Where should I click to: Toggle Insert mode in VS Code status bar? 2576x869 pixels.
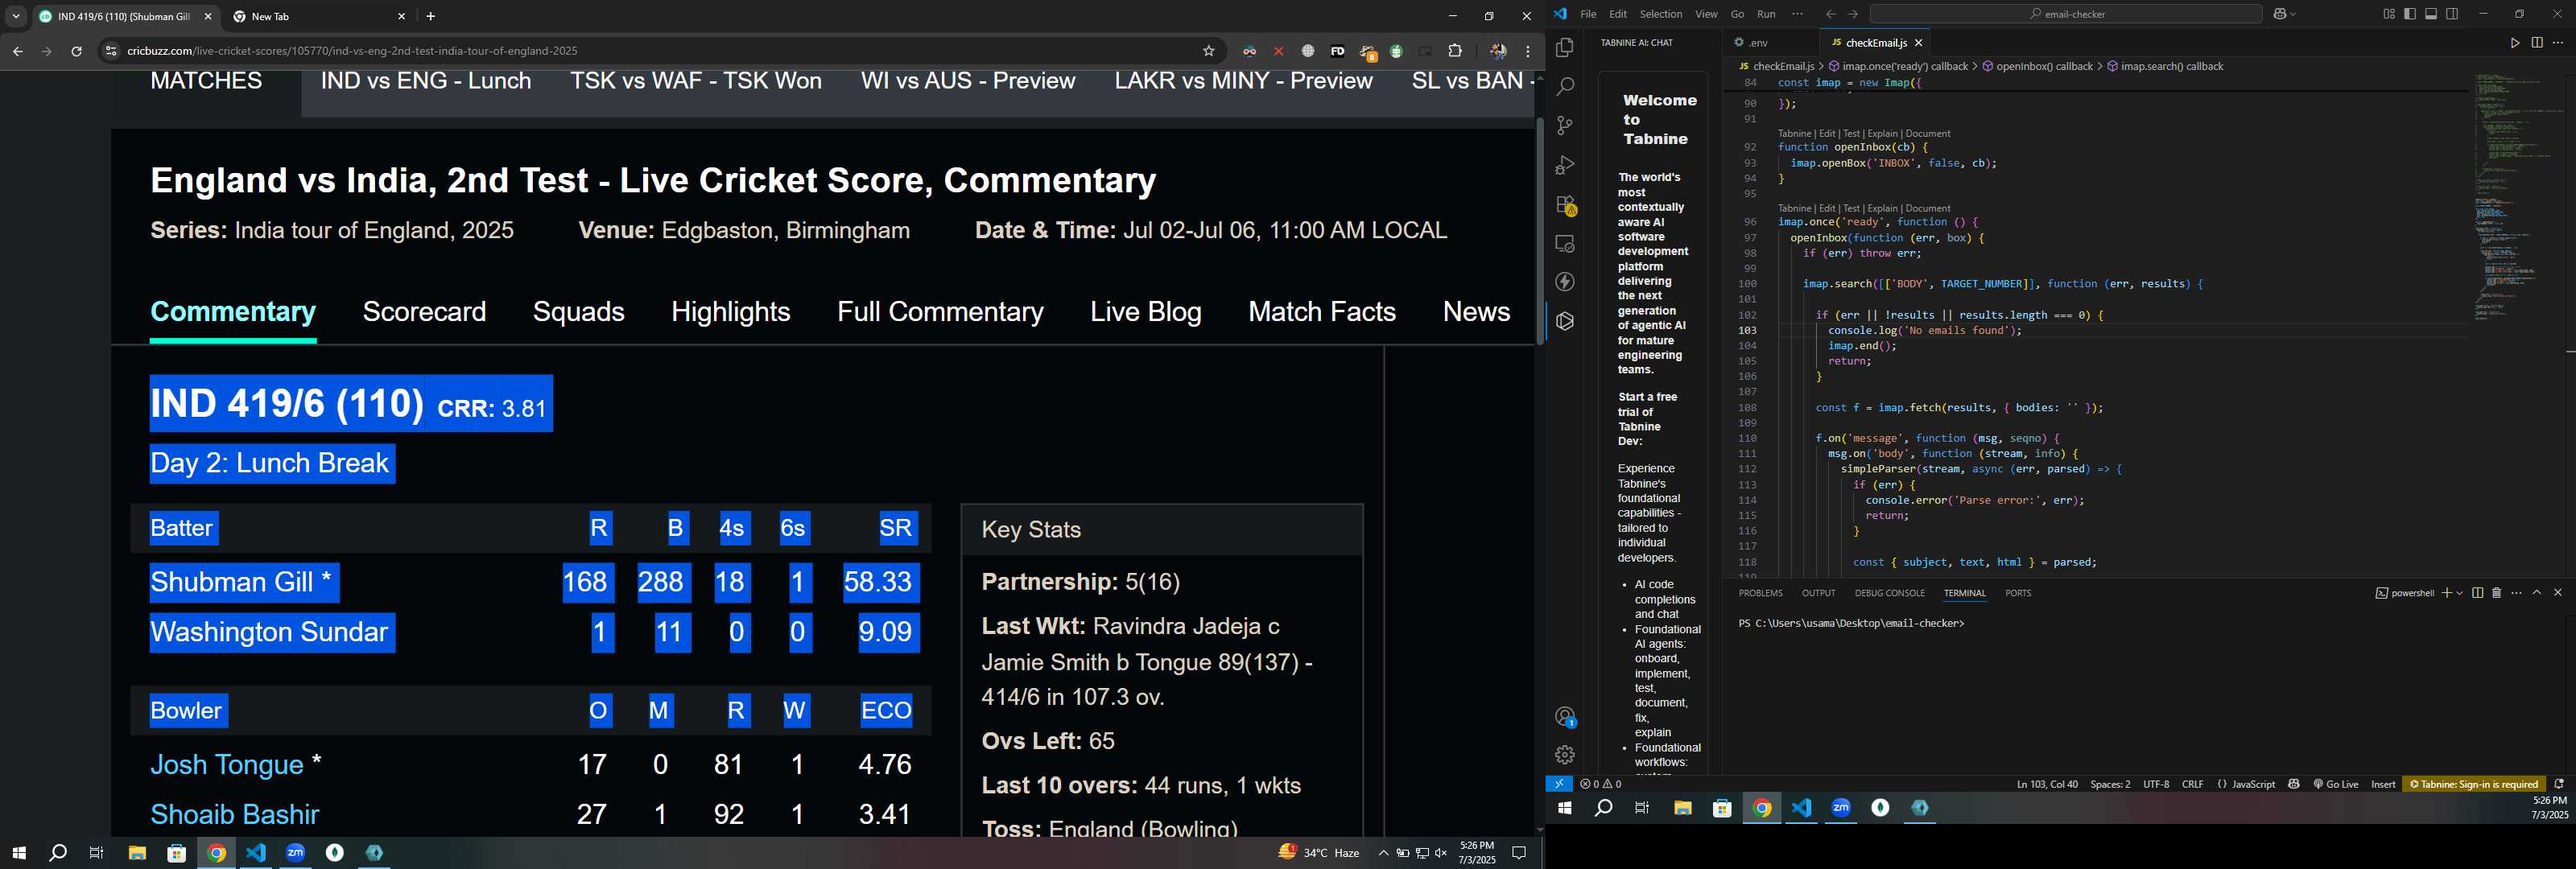[x=2383, y=784]
